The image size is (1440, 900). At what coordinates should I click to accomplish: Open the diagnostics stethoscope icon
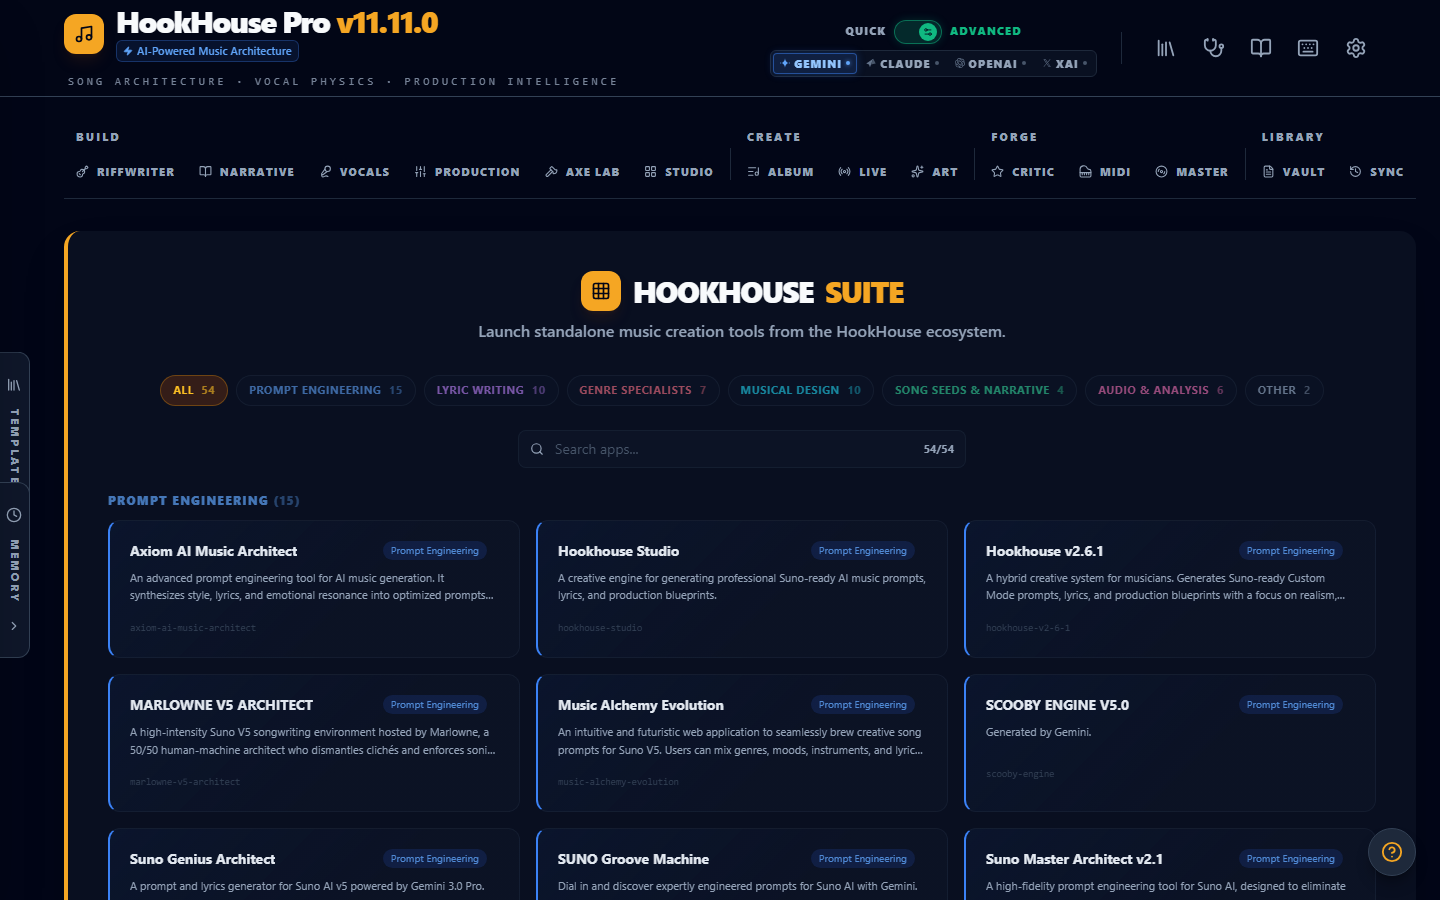pyautogui.click(x=1213, y=47)
